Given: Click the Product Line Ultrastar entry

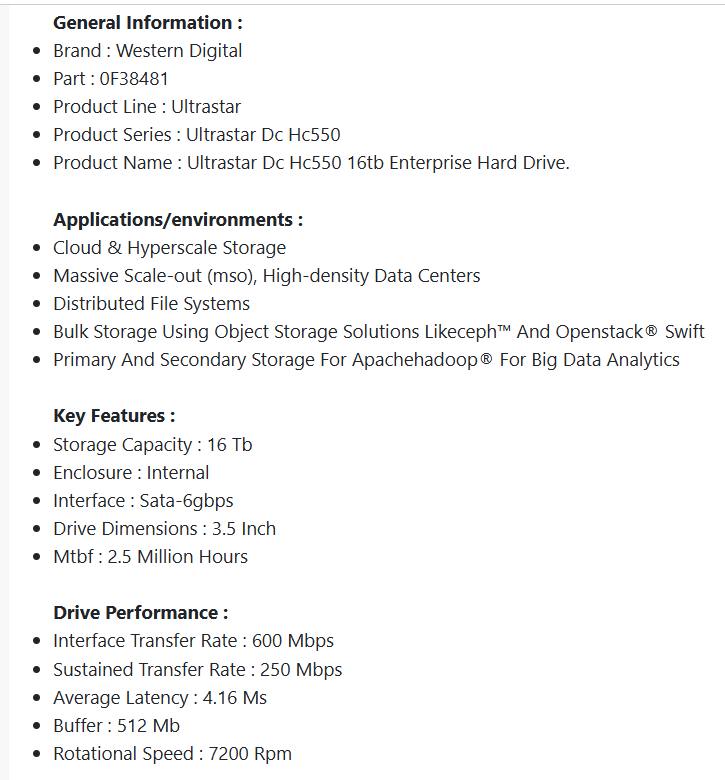Looking at the screenshot, I should (146, 106).
